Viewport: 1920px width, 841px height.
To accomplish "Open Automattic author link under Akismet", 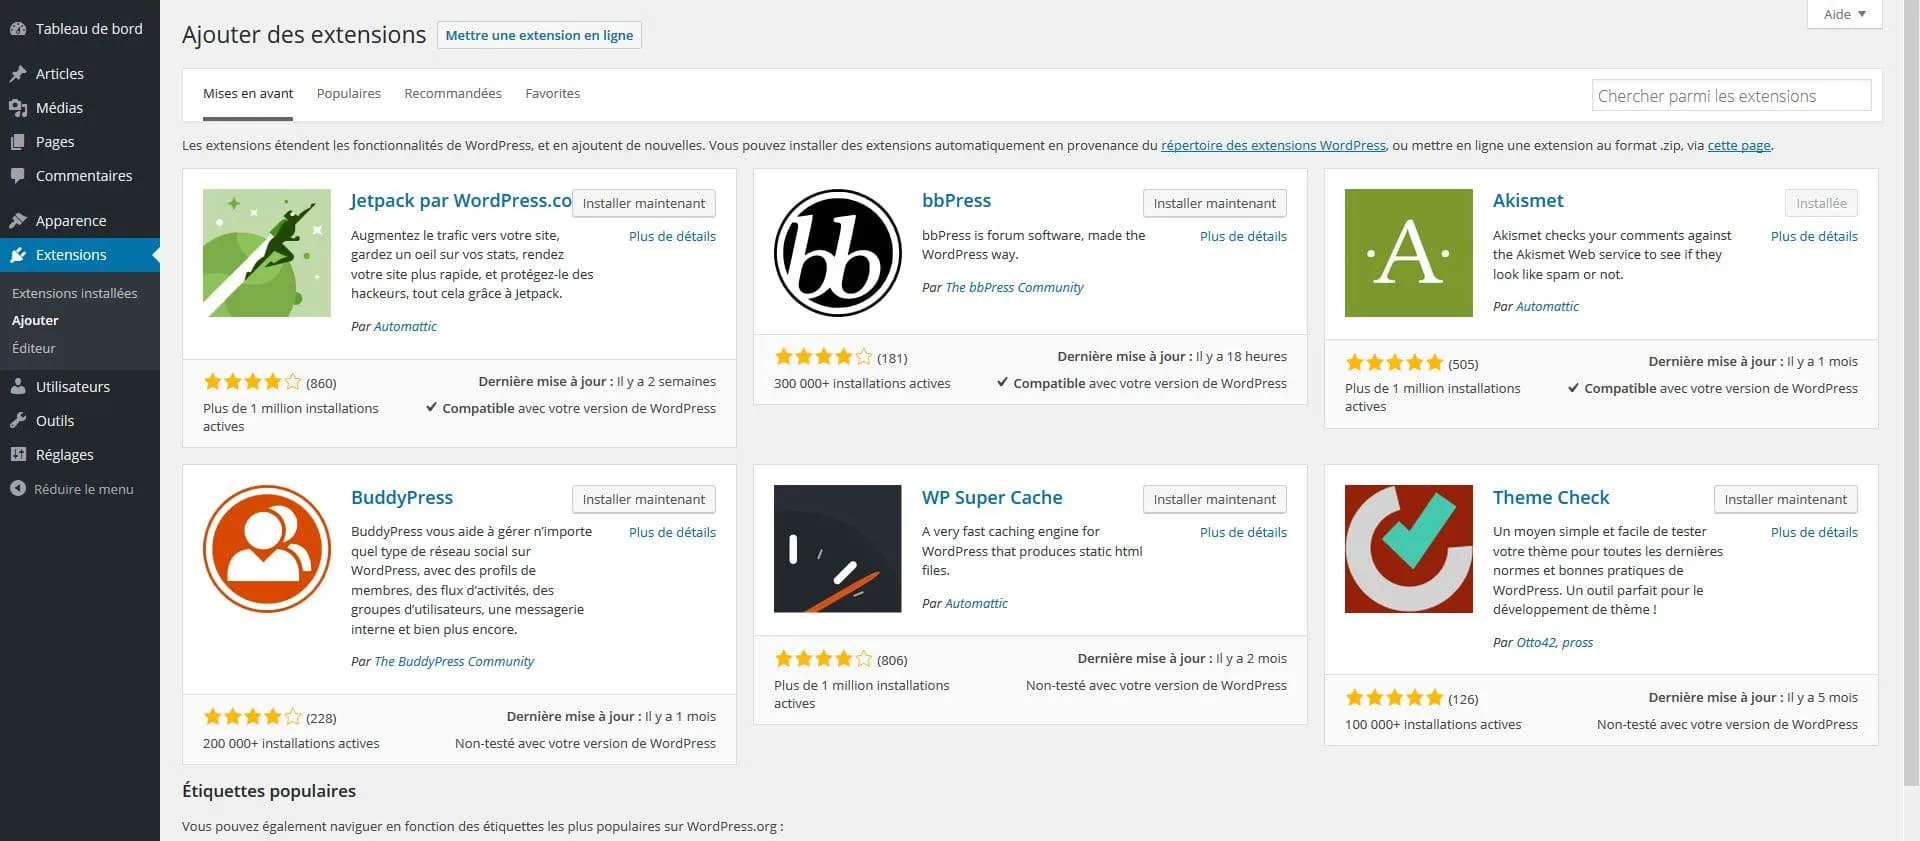I will tap(1547, 307).
